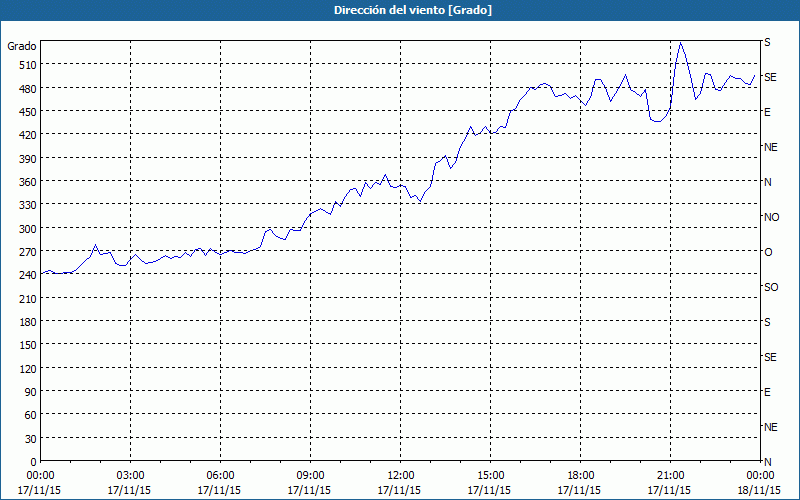Select the 'N' compass label level with 360

pos(767,182)
